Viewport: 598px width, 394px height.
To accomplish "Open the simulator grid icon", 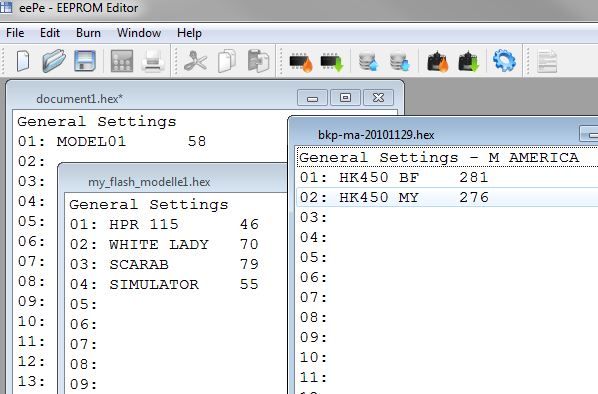I will pyautogui.click(x=122, y=61).
